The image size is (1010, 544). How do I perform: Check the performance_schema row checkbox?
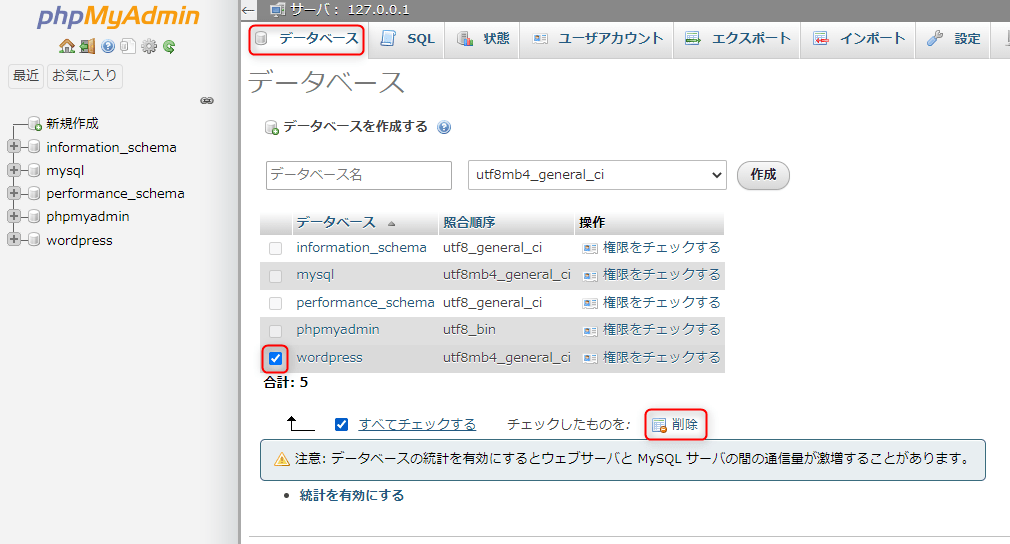point(276,303)
